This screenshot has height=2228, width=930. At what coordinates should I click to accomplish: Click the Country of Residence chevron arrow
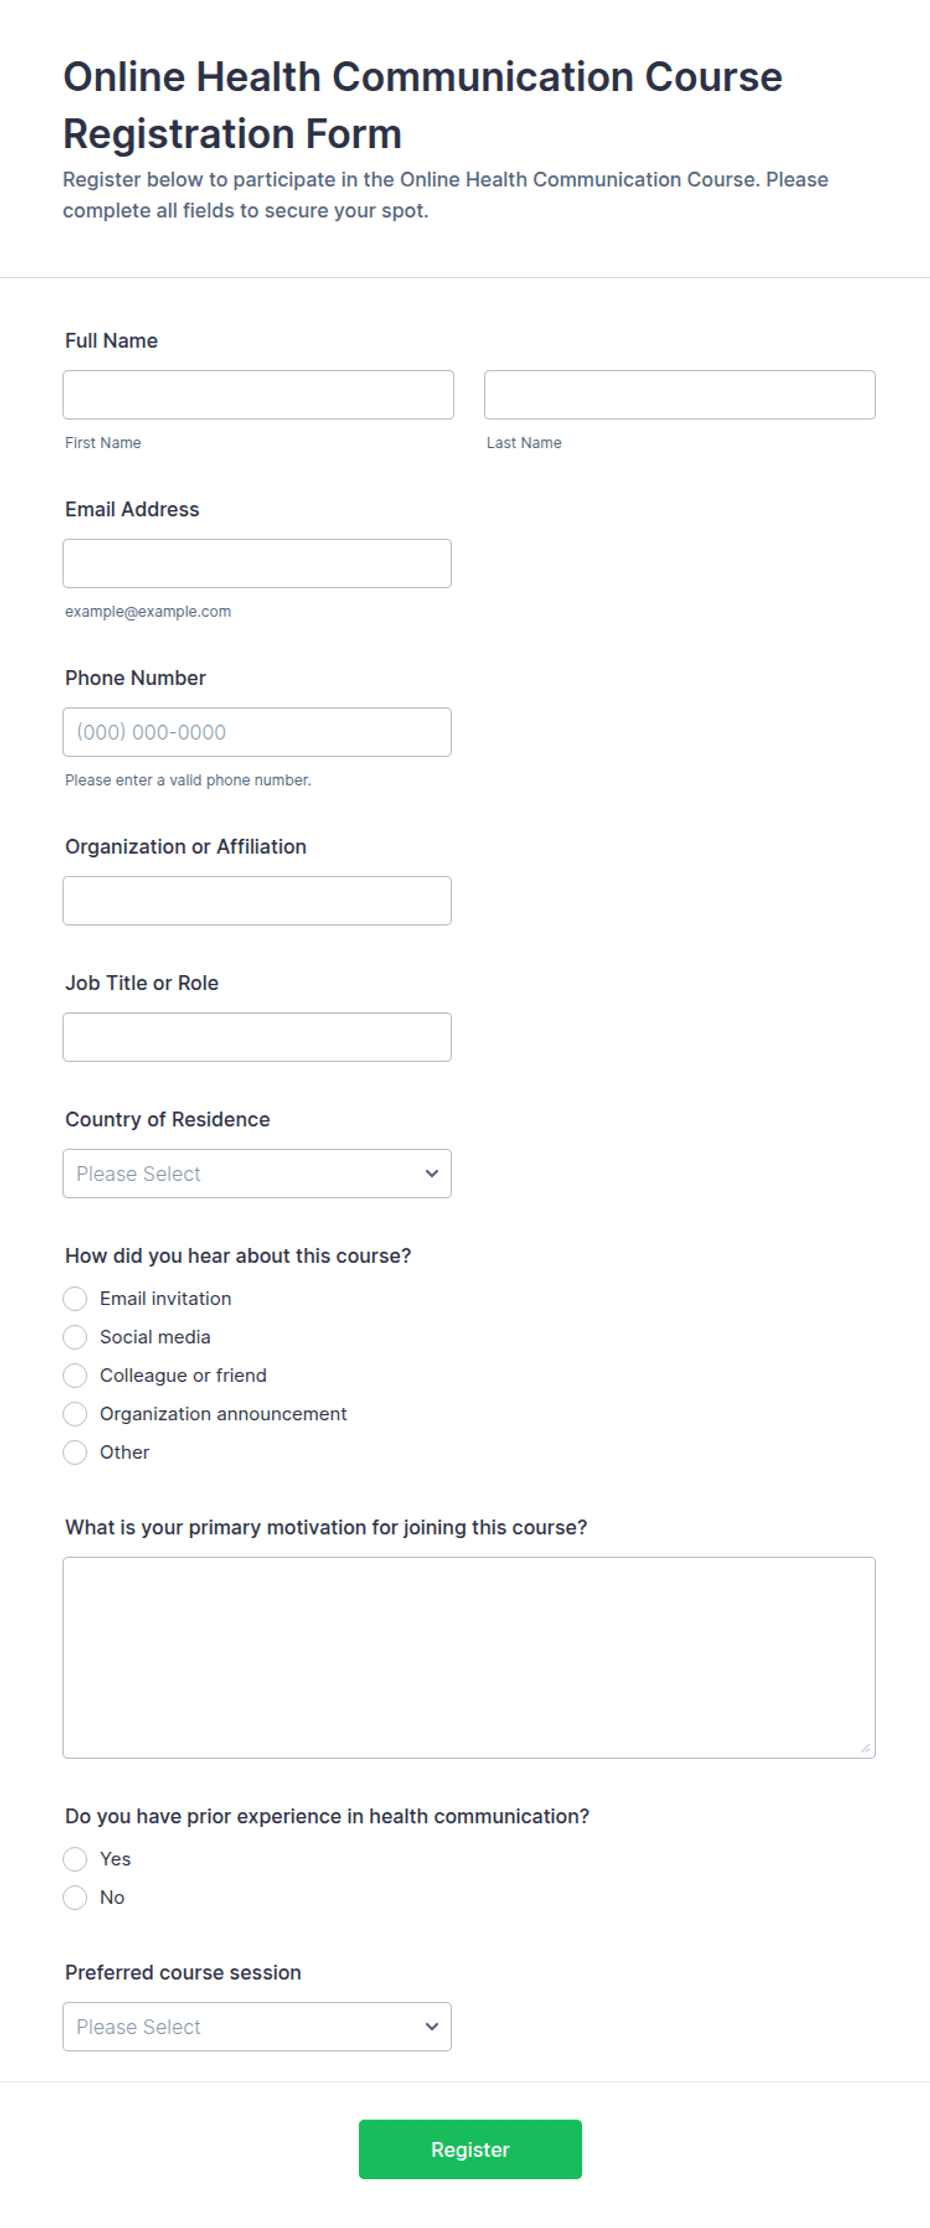[432, 1173]
